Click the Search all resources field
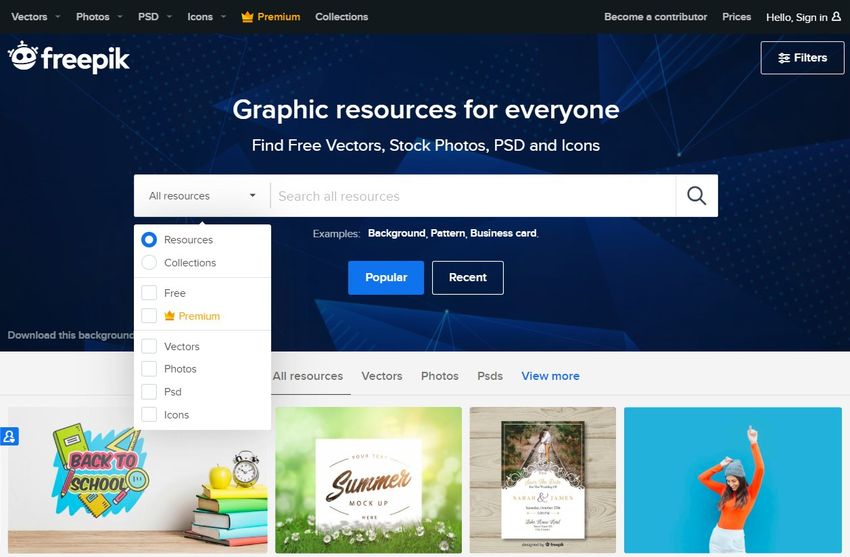 click(x=473, y=196)
